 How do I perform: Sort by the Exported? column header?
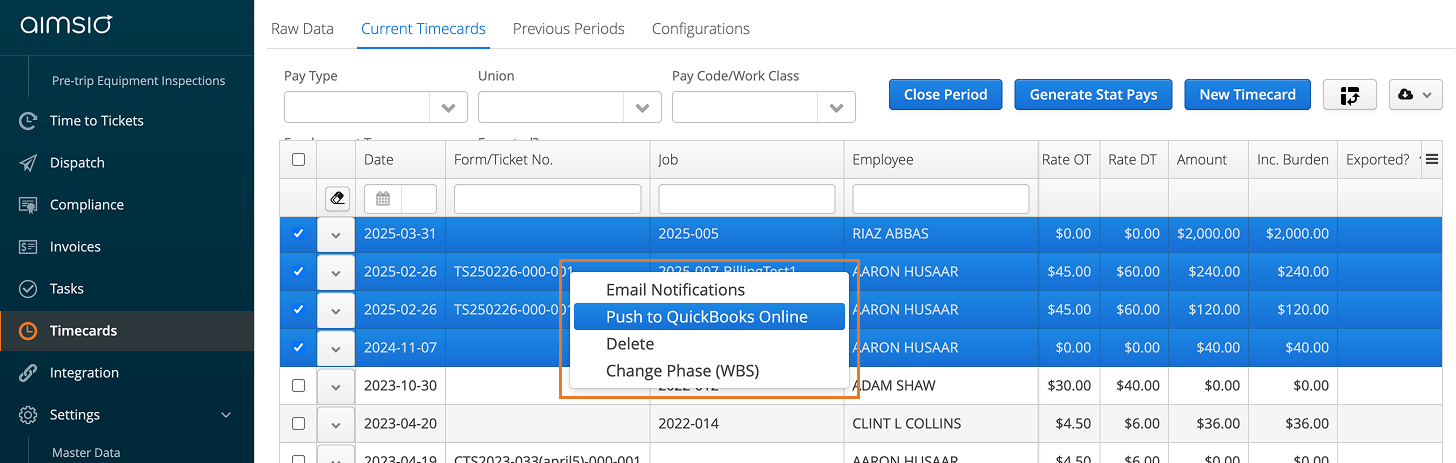pos(1378,160)
